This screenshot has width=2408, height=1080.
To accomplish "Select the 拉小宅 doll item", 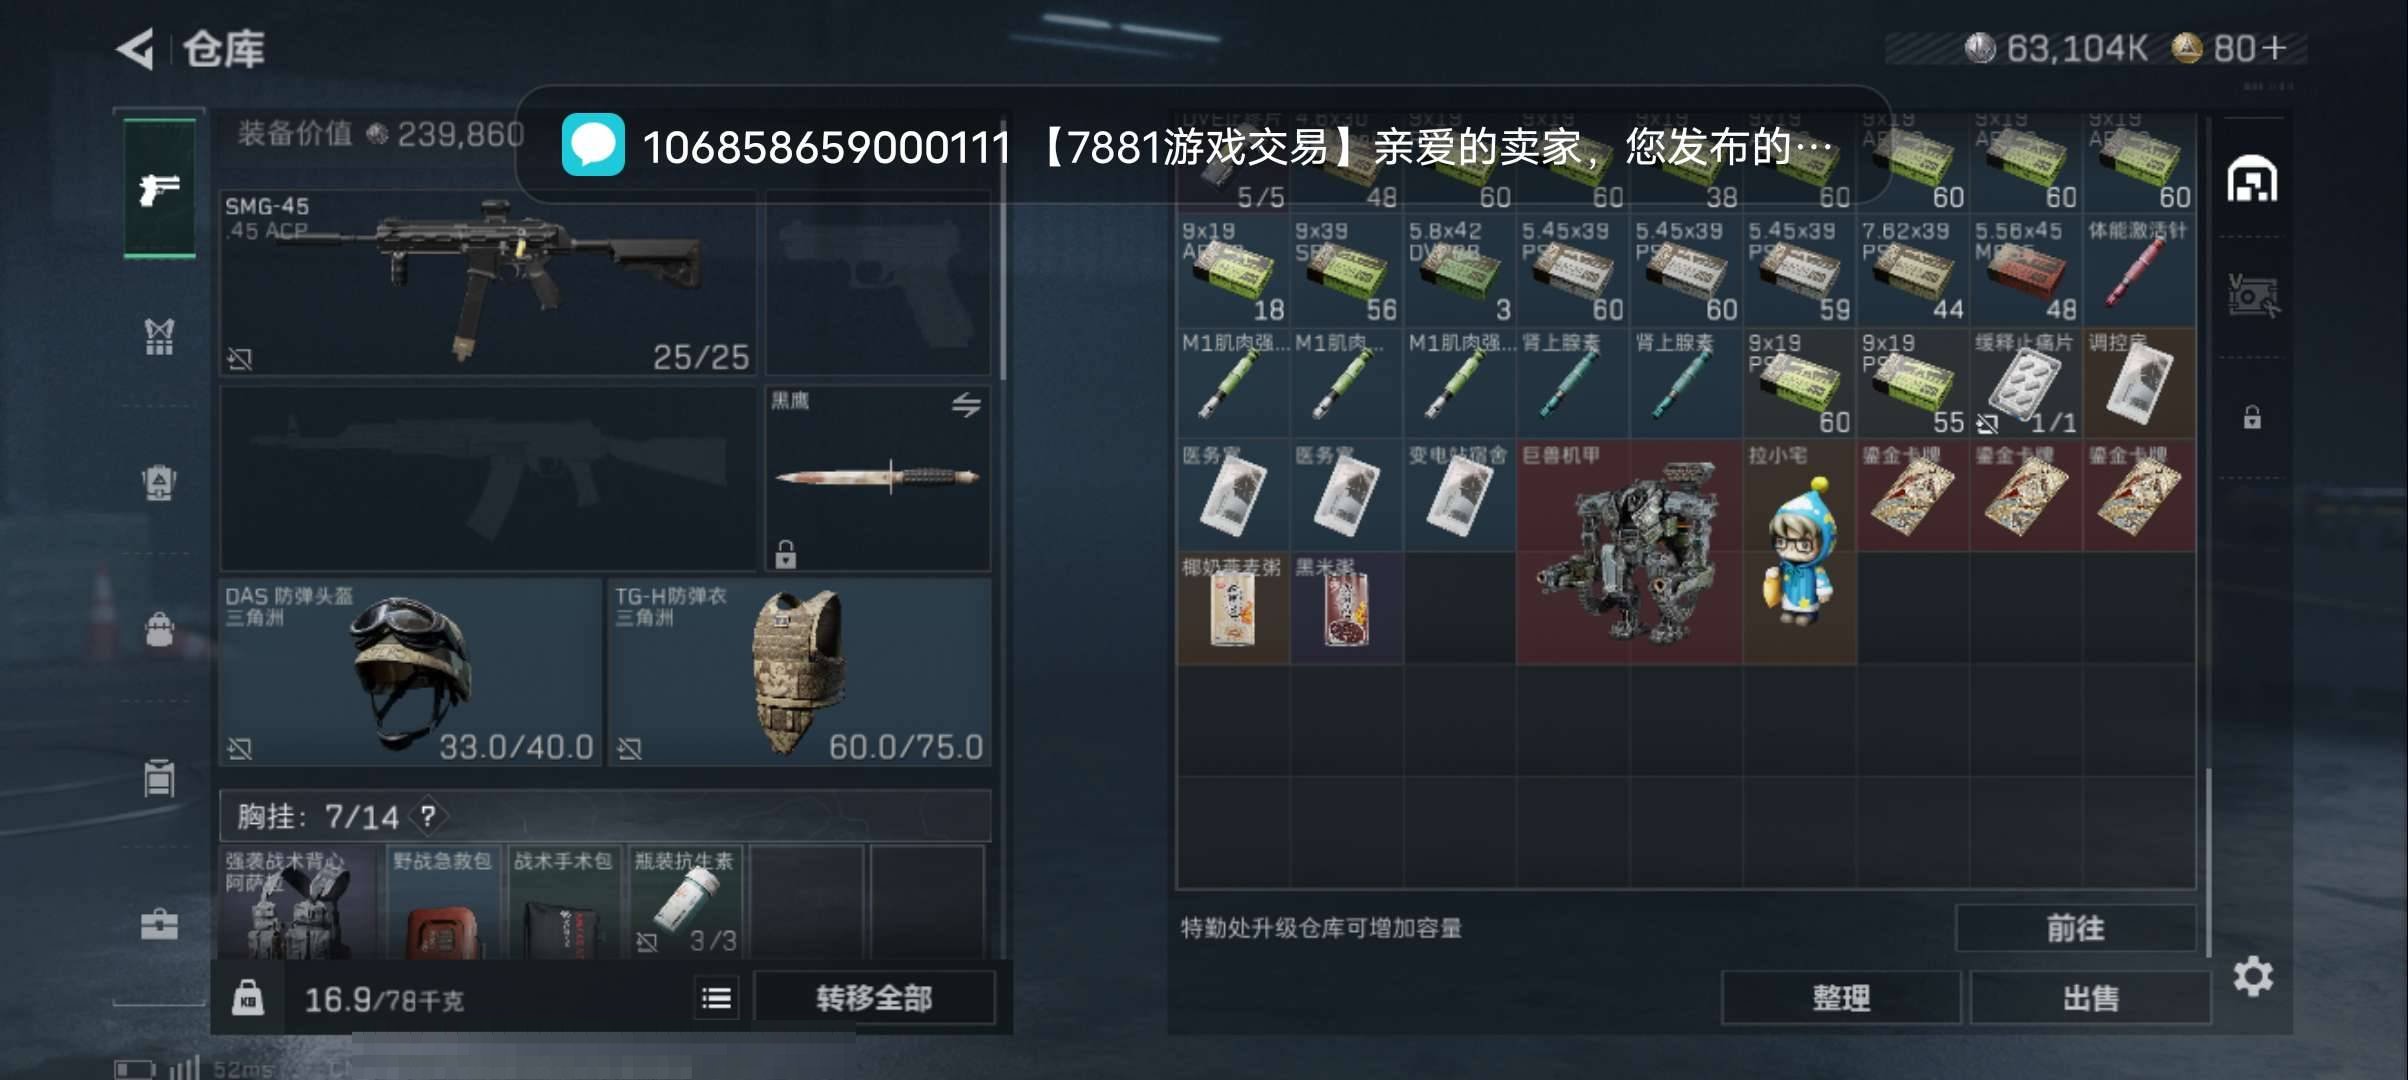I will 1800,551.
